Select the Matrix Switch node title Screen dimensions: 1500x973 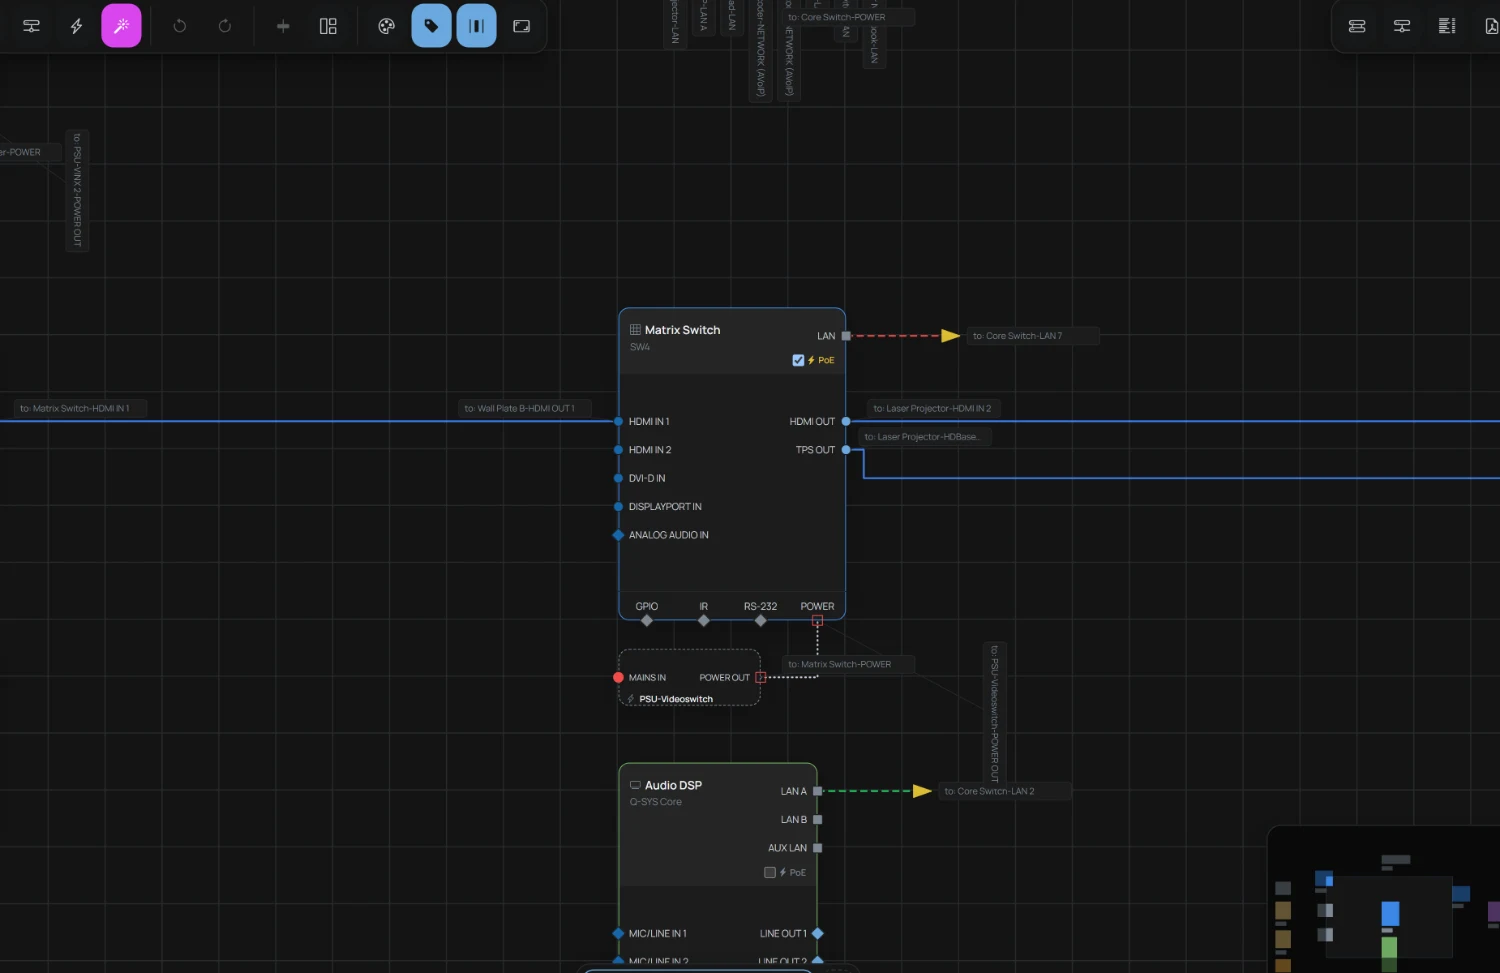[x=682, y=330]
